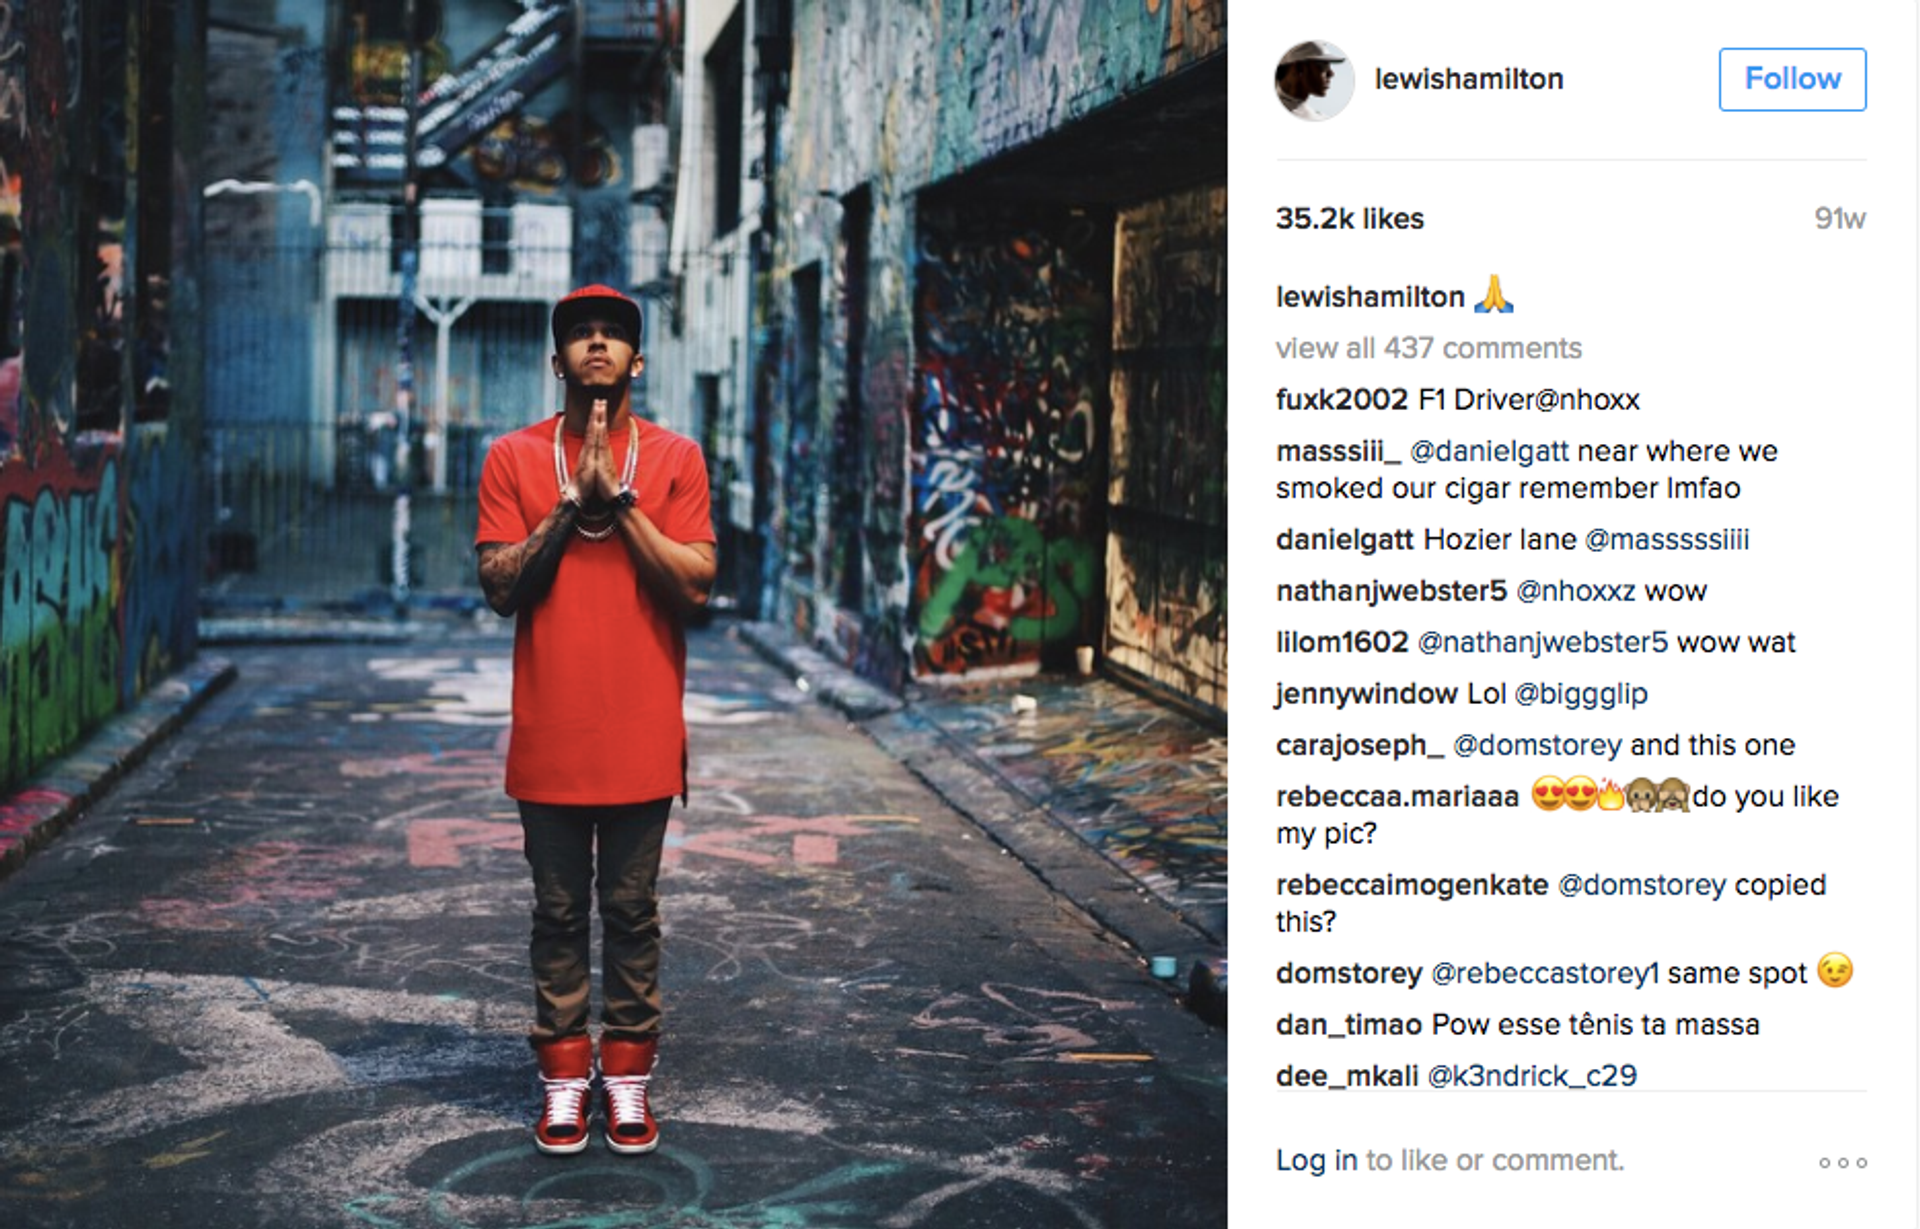Image resolution: width=1920 pixels, height=1229 pixels.
Task: Open the main post photo
Action: [613, 614]
